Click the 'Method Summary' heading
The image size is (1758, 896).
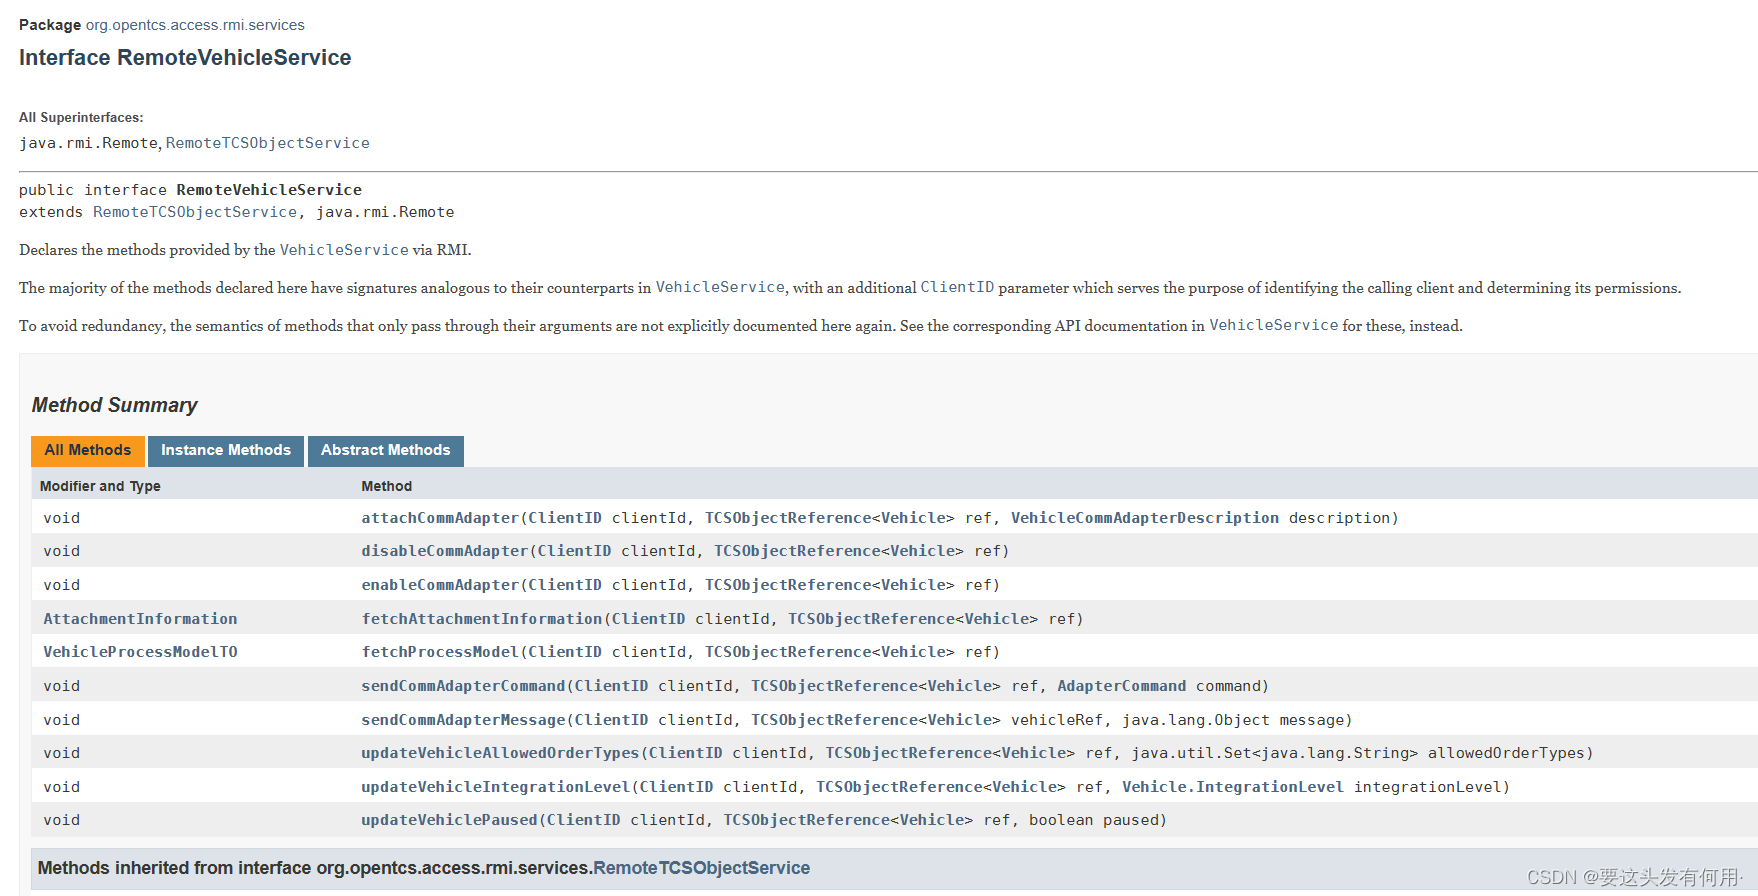[115, 405]
